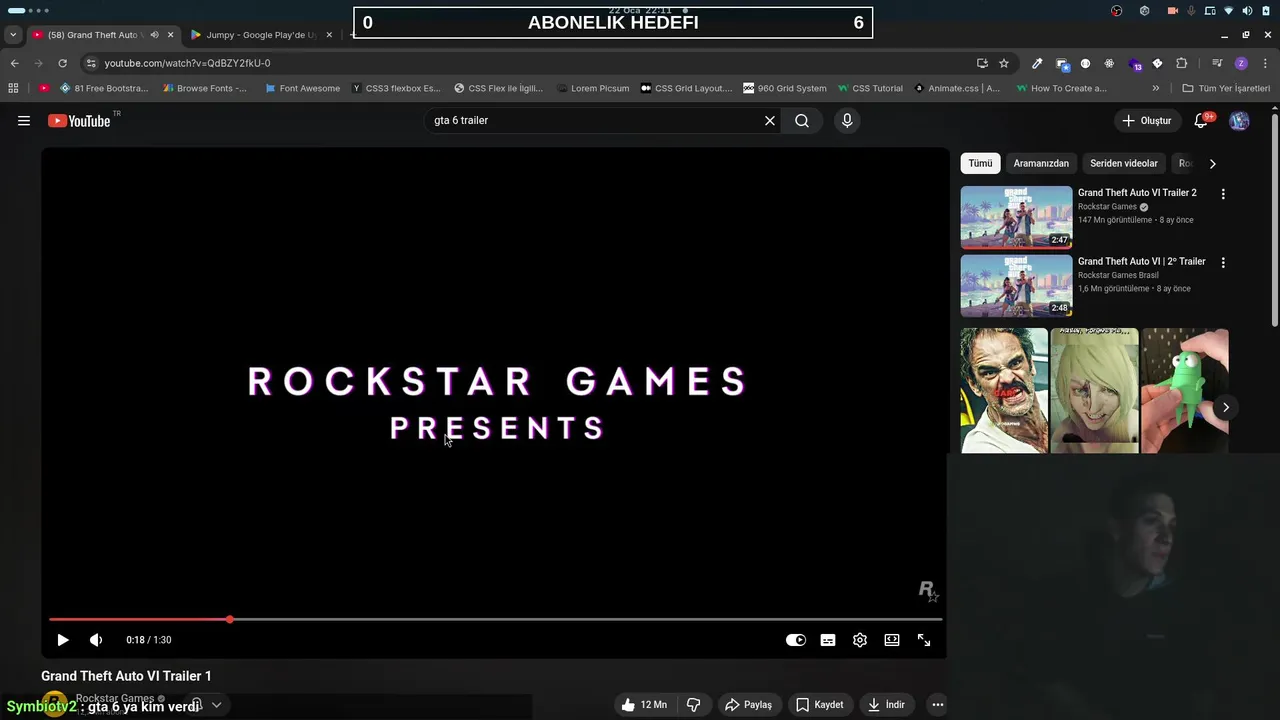Viewport: 1280px width, 720px height.
Task: Download the video with İndir
Action: click(x=886, y=705)
